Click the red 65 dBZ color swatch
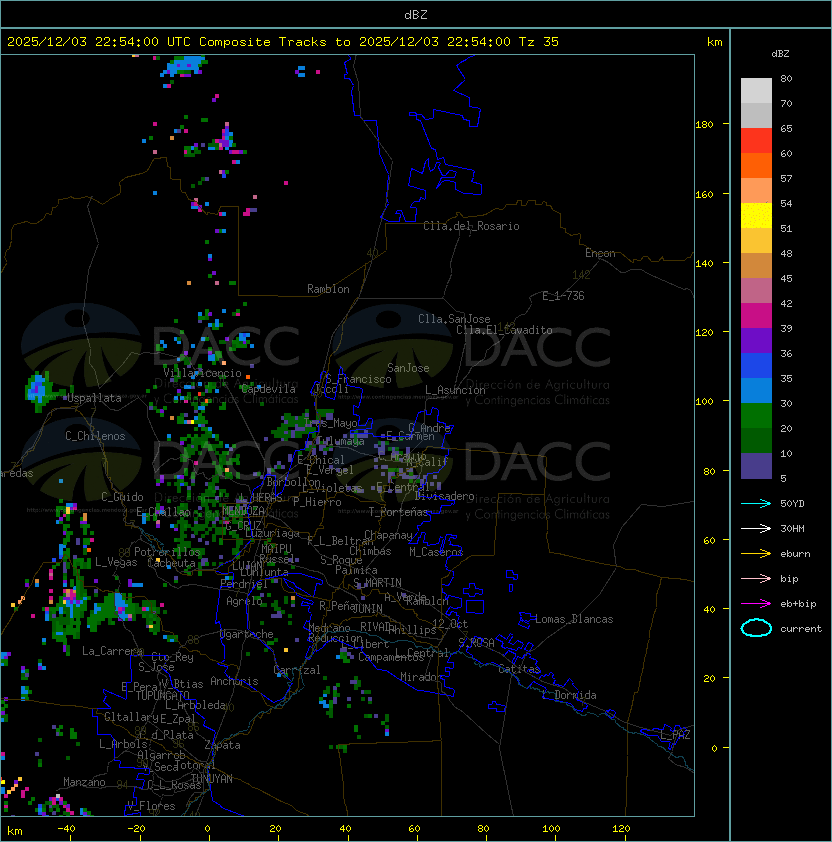Viewport: 832px width, 842px height. (x=756, y=141)
